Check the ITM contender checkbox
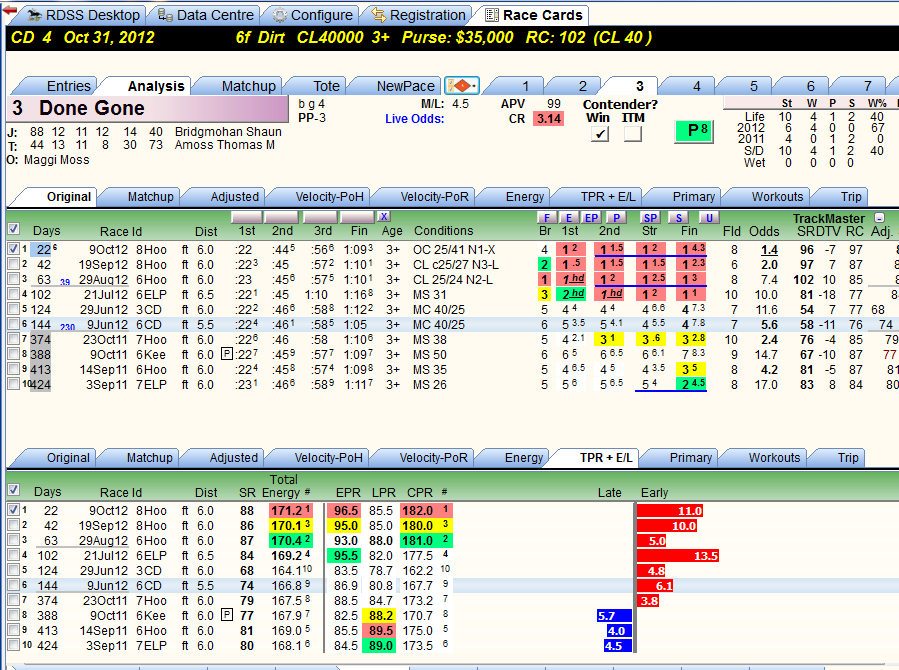 (632, 134)
